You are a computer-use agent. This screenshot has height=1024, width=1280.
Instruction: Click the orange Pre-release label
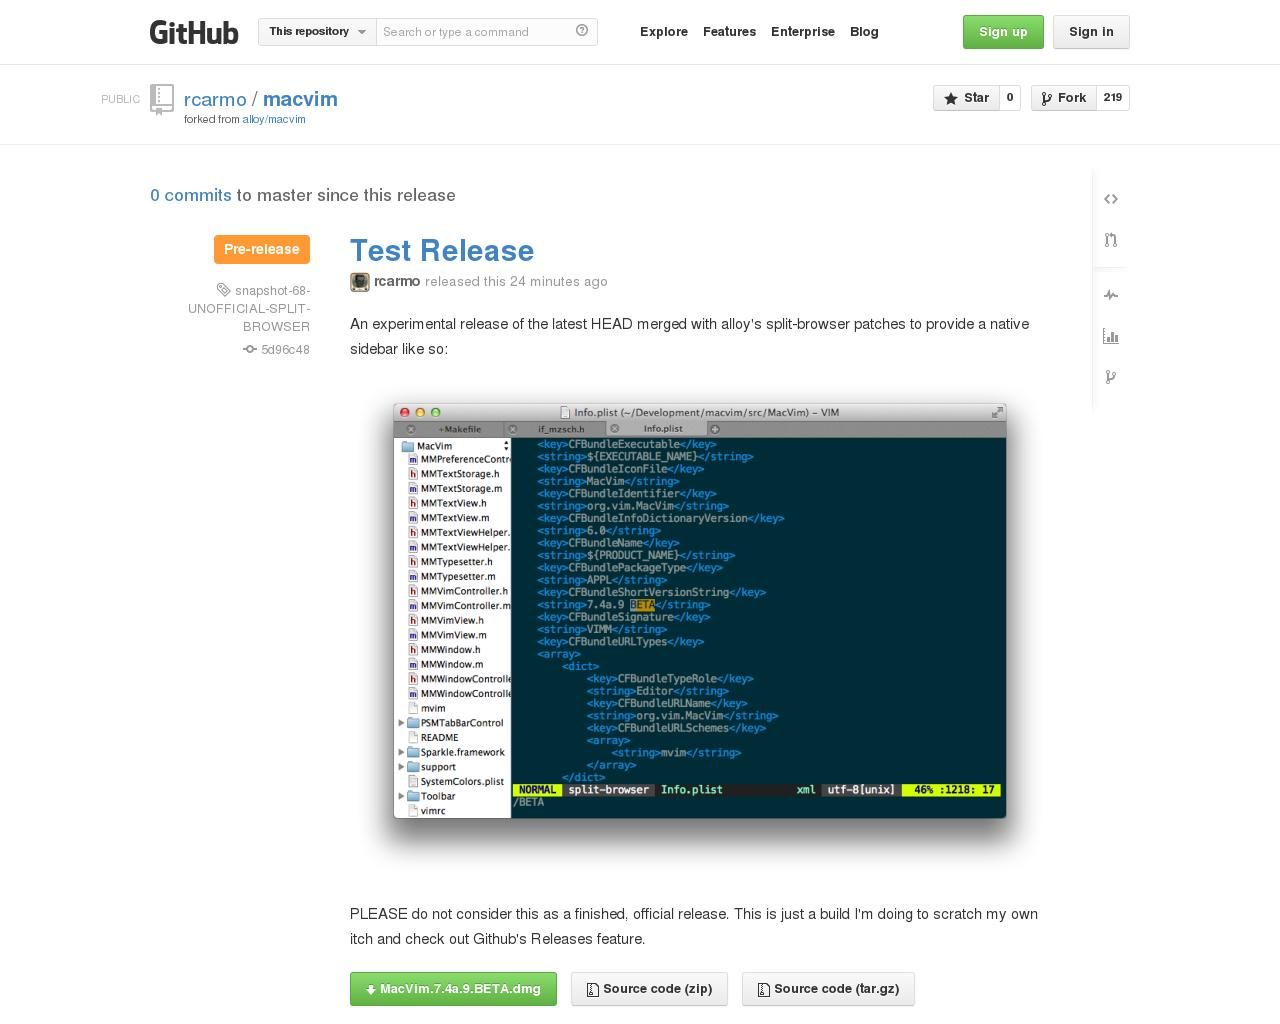click(x=262, y=249)
